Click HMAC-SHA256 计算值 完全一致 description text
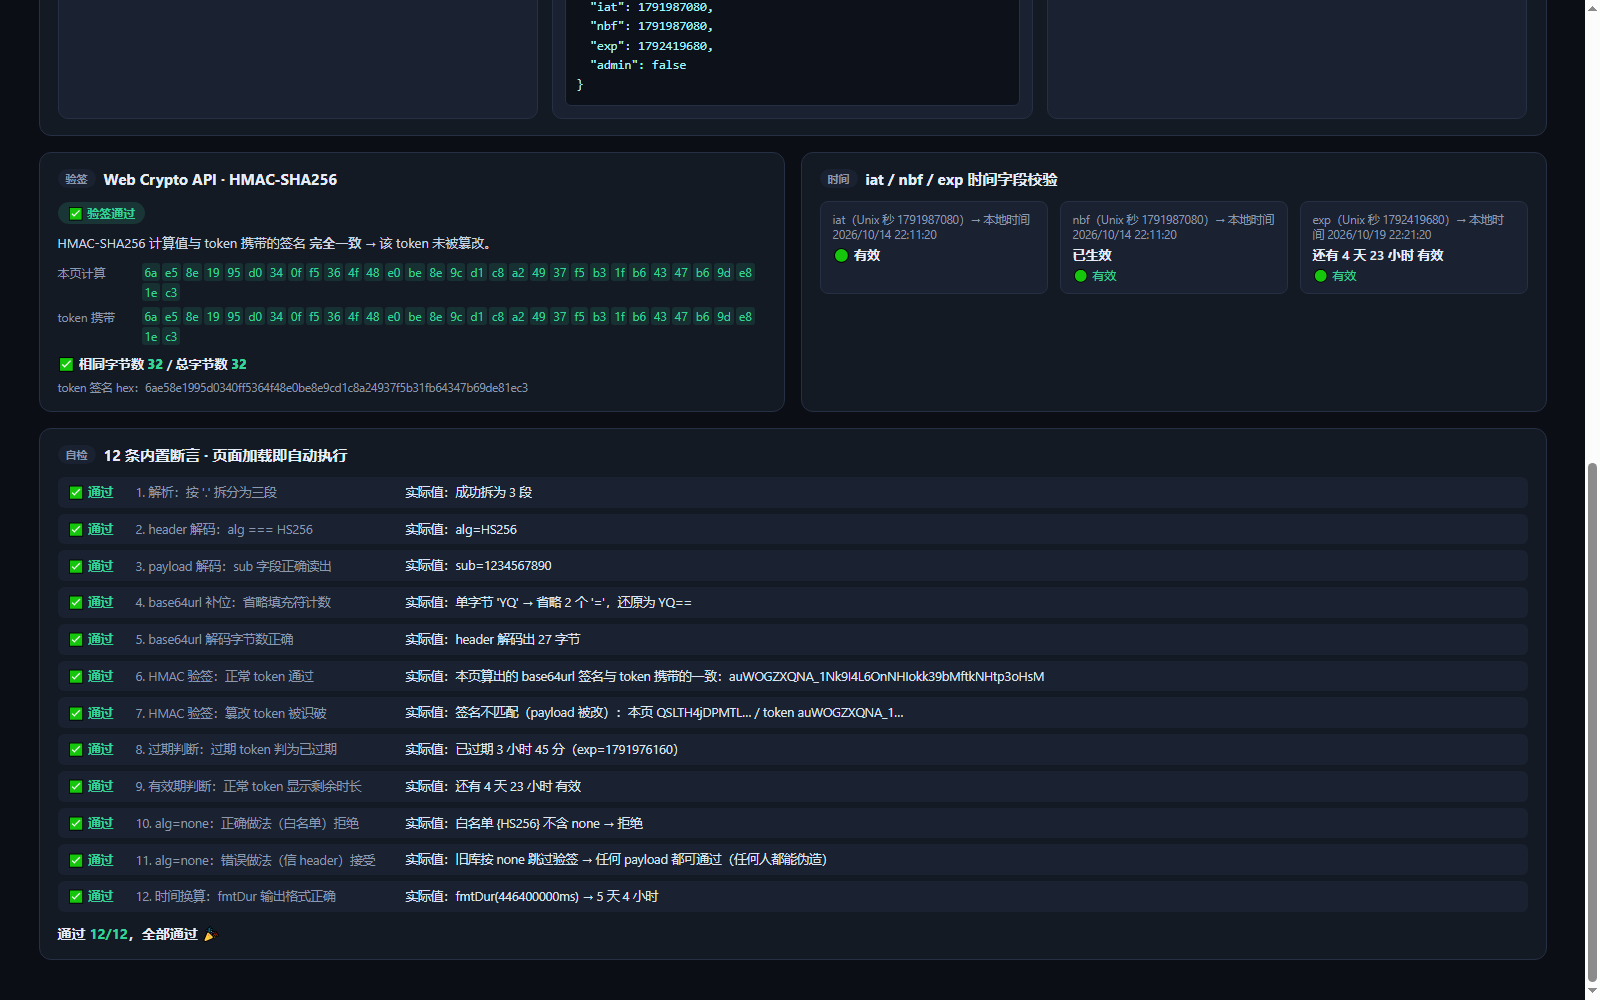The width and height of the screenshot is (1600, 1000). (x=274, y=244)
